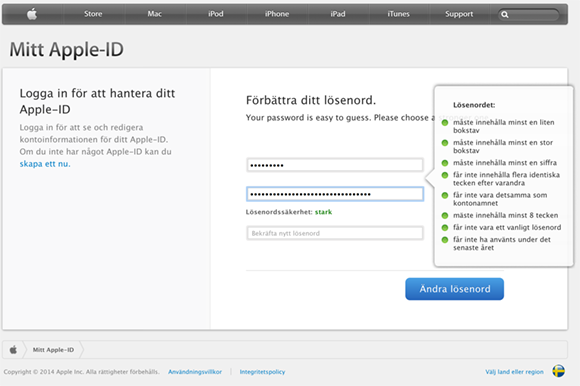
Task: Click 'får inte vara ett vanligt lösenord' text
Action: coord(507,227)
